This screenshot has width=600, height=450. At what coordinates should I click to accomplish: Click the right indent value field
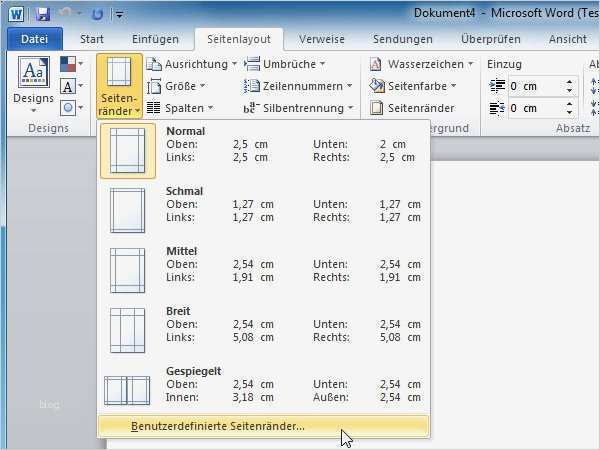click(x=536, y=108)
